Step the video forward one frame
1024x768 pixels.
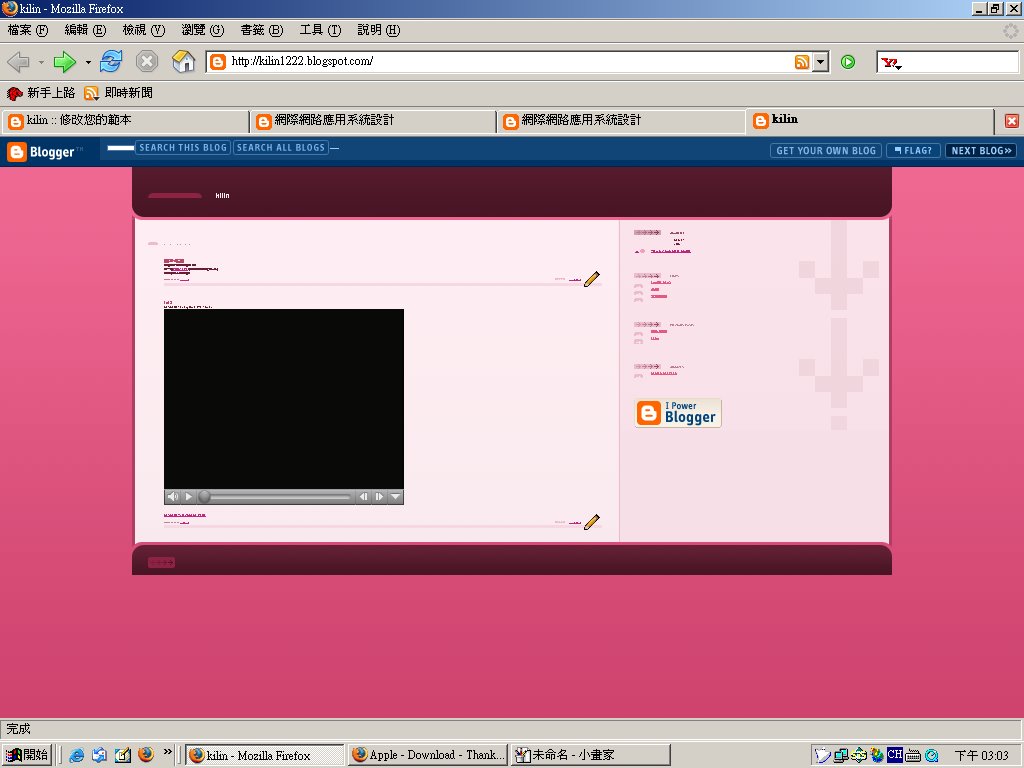click(x=379, y=497)
